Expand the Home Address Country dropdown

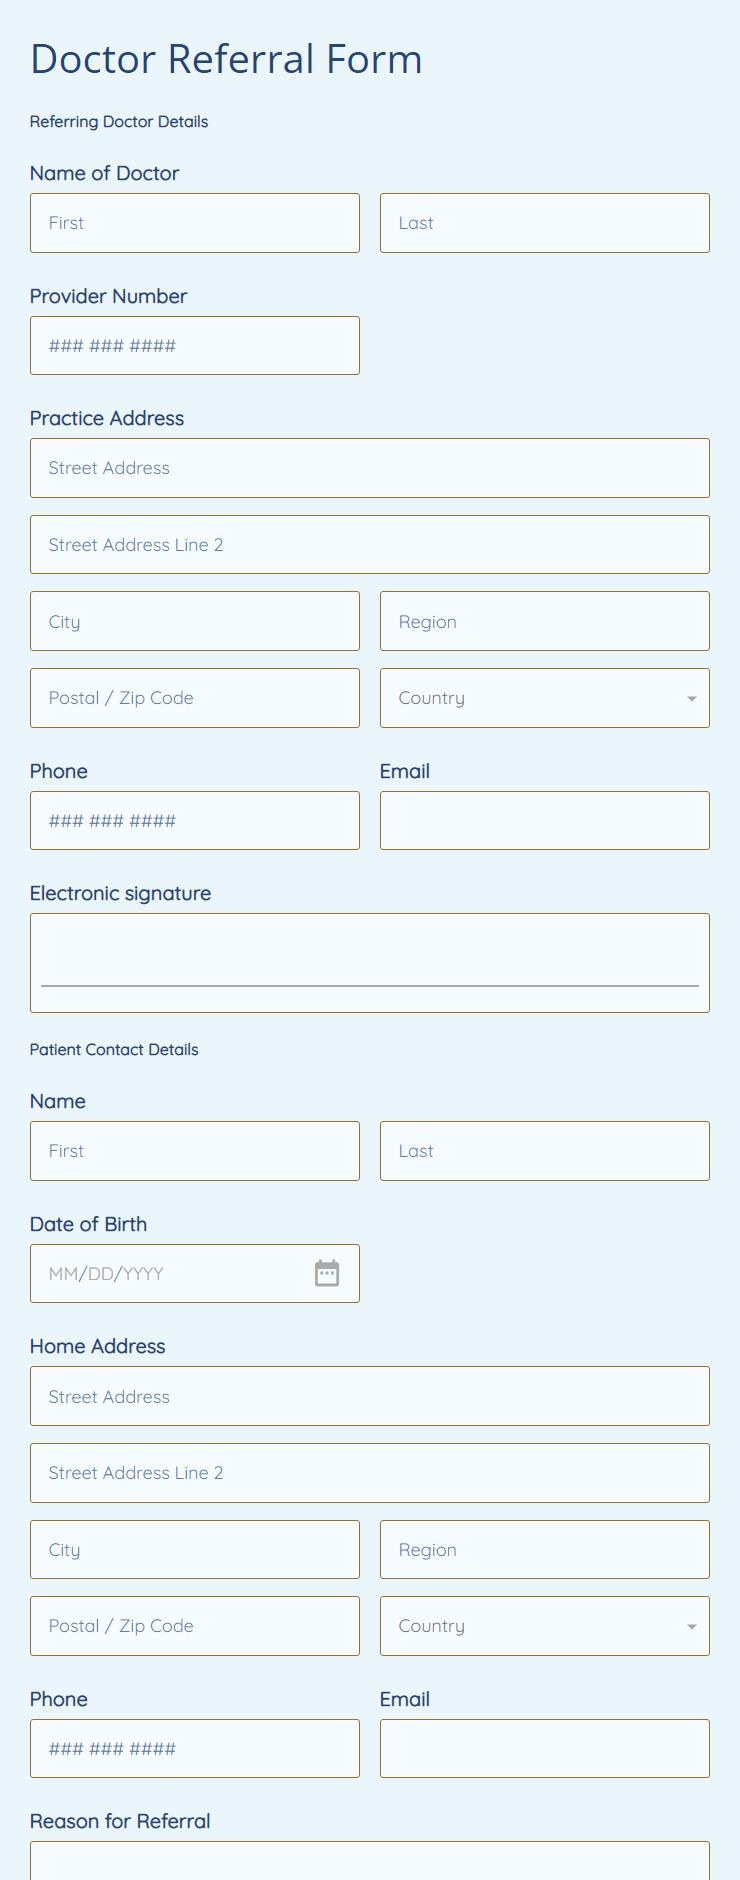click(x=545, y=1626)
